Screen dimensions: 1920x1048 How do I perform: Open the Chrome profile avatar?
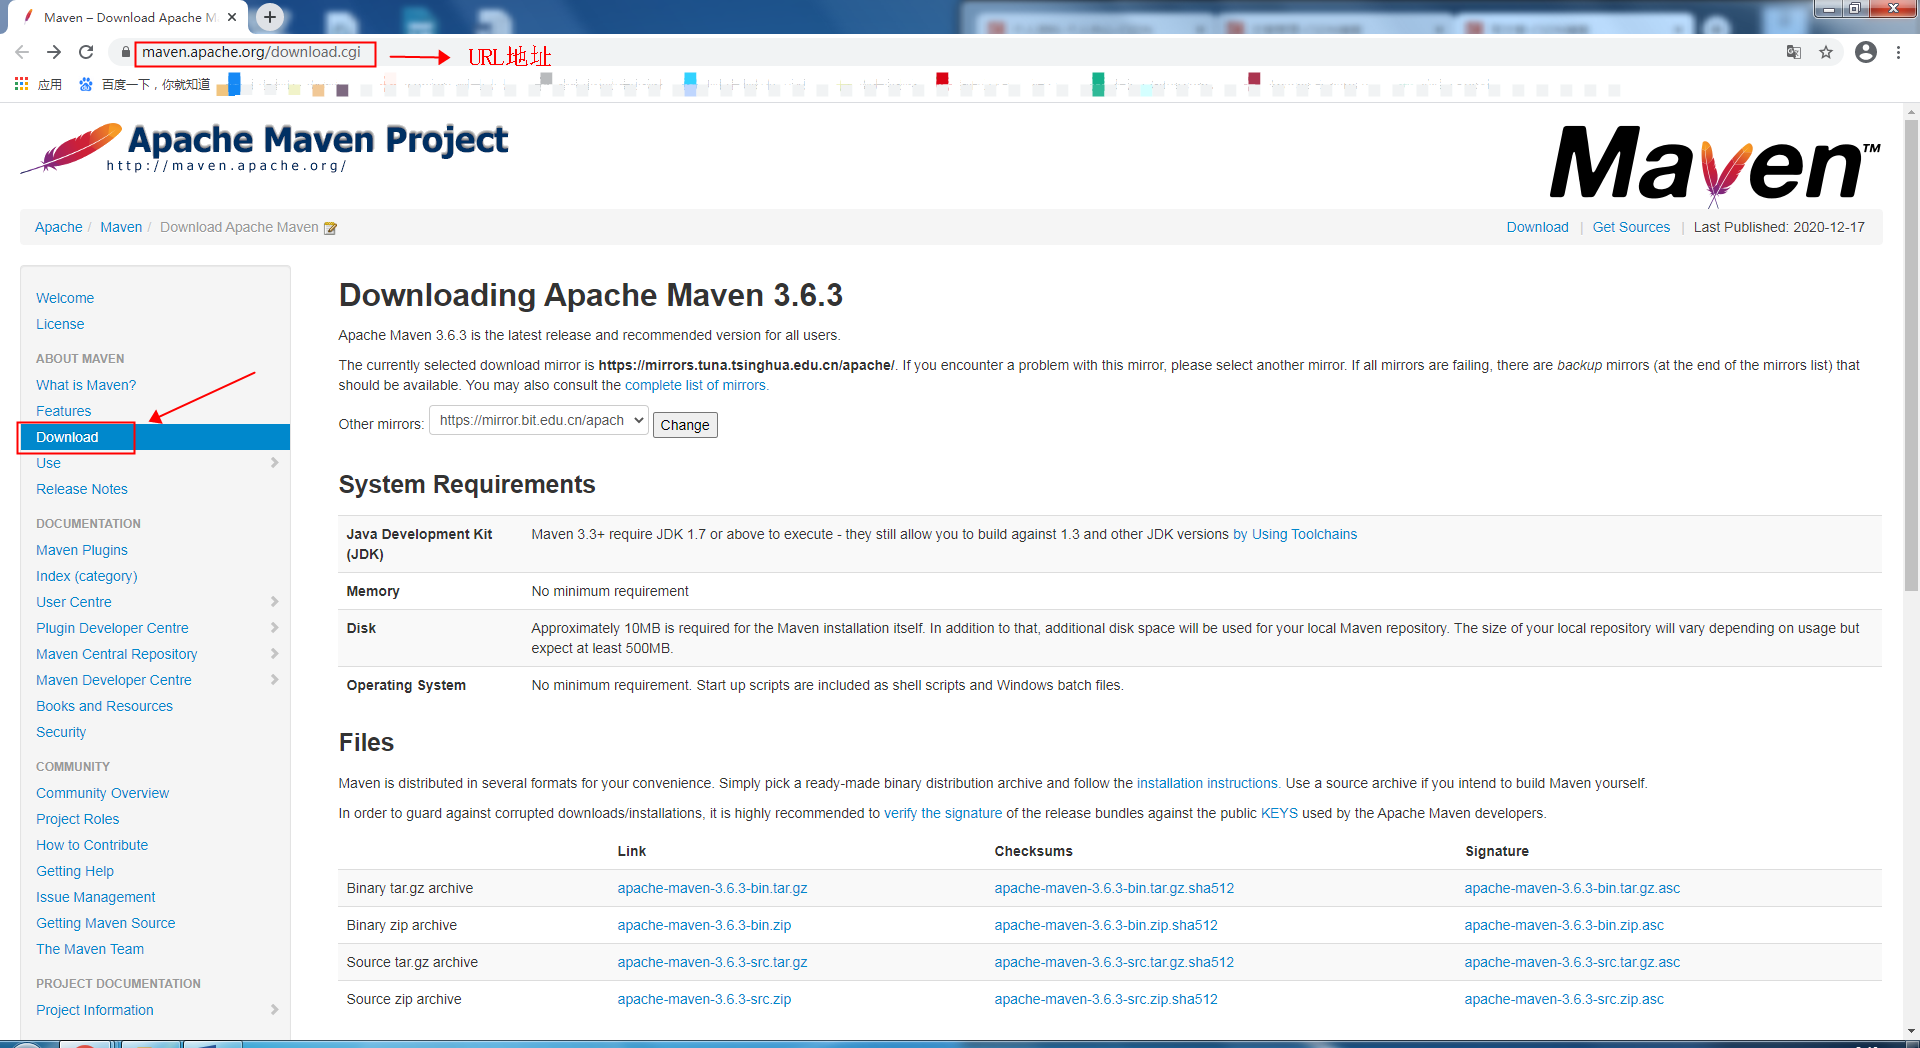click(x=1866, y=52)
